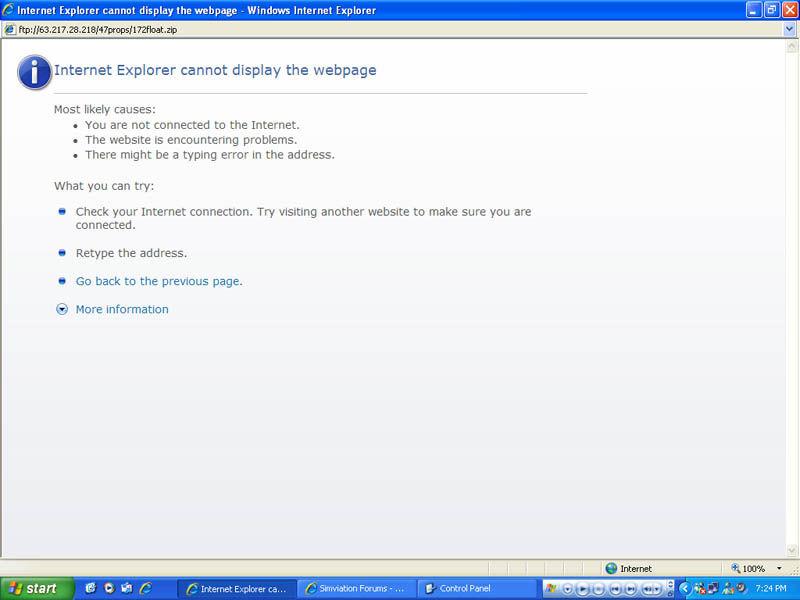The height and width of the screenshot is (600, 800).
Task: Open the address bar dropdown arrow
Action: [x=789, y=30]
